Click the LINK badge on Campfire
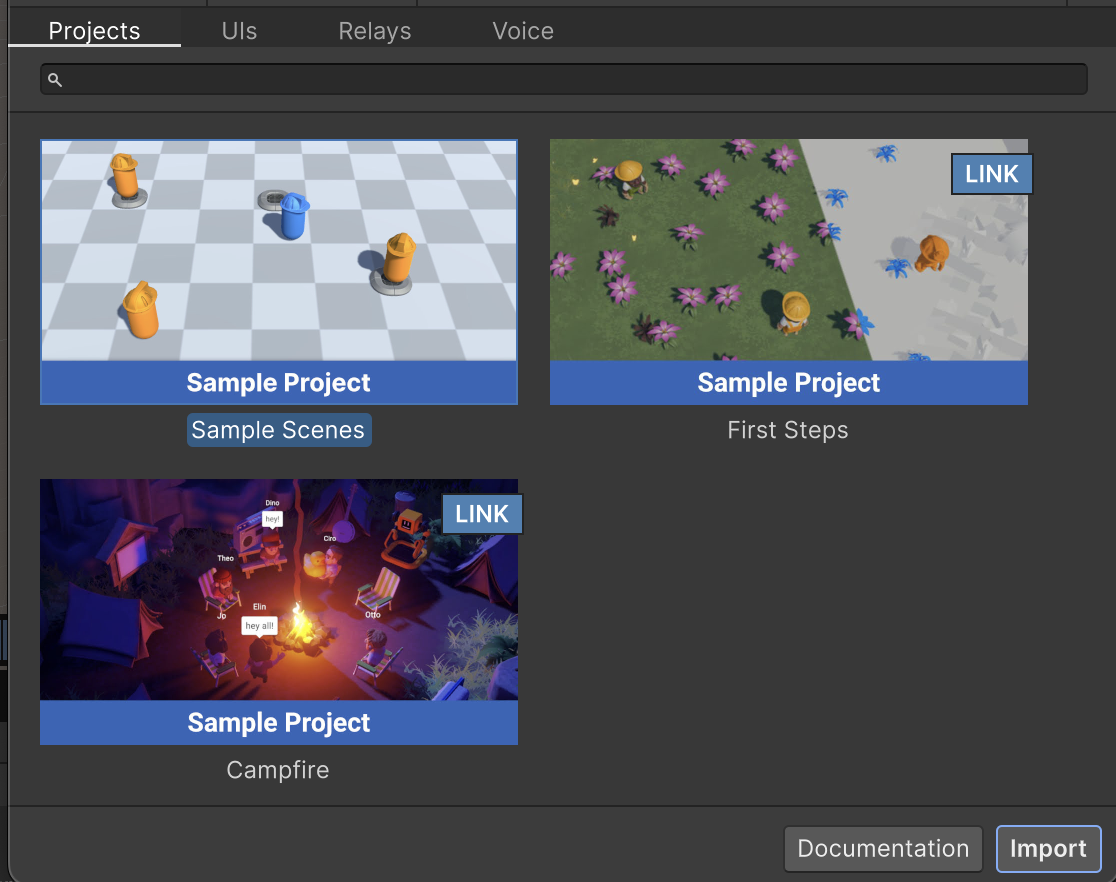The image size is (1116, 882). (x=482, y=514)
